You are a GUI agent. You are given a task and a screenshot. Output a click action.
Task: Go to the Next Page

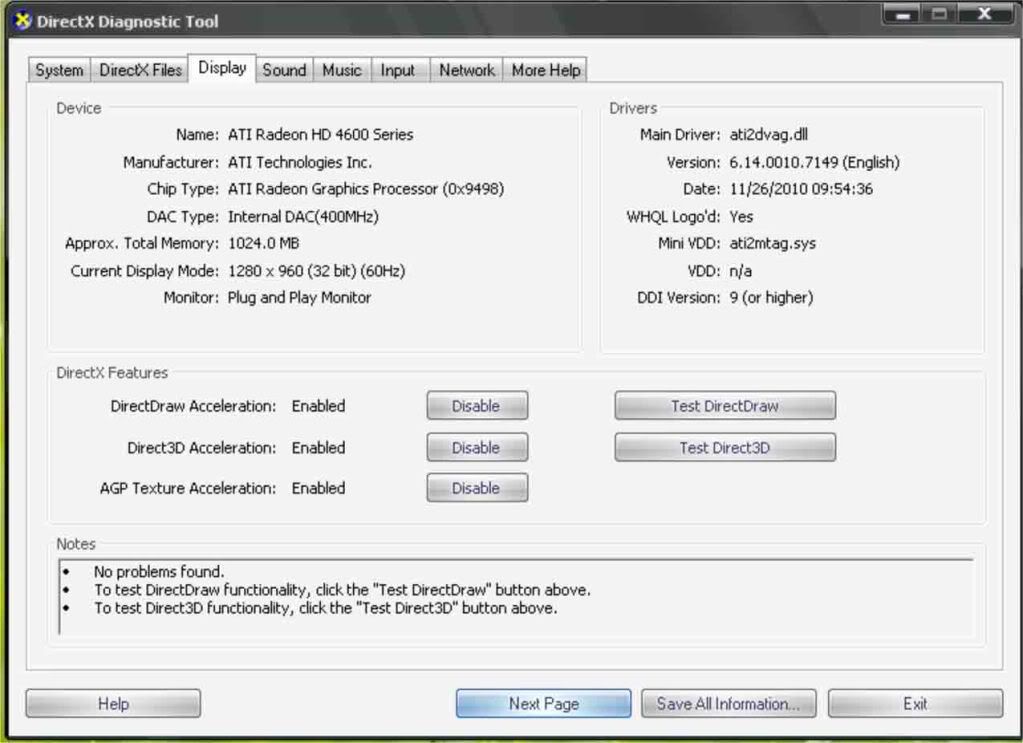pyautogui.click(x=543, y=704)
